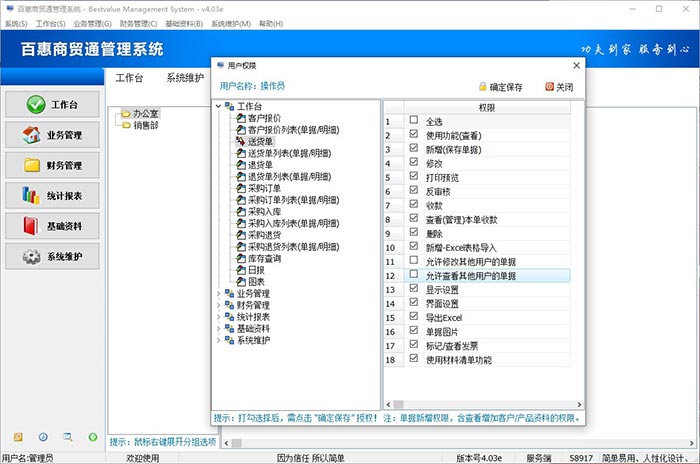This screenshot has height=464, width=700.
Task: Click the 客户报价列表 tree node icon
Action: click(x=241, y=130)
